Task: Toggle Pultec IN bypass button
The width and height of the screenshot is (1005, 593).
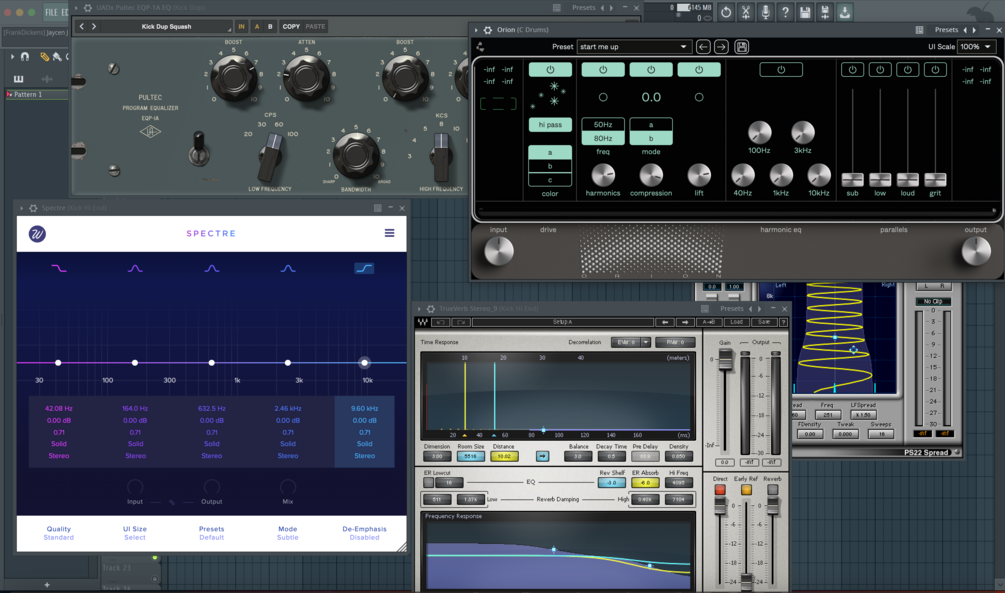Action: [x=241, y=26]
